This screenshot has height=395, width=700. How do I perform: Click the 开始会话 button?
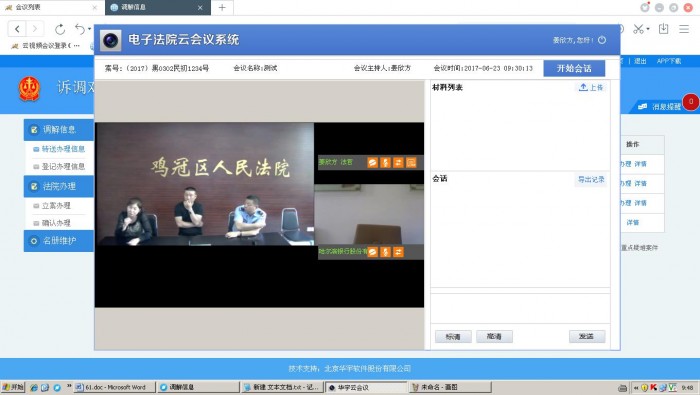click(x=574, y=68)
